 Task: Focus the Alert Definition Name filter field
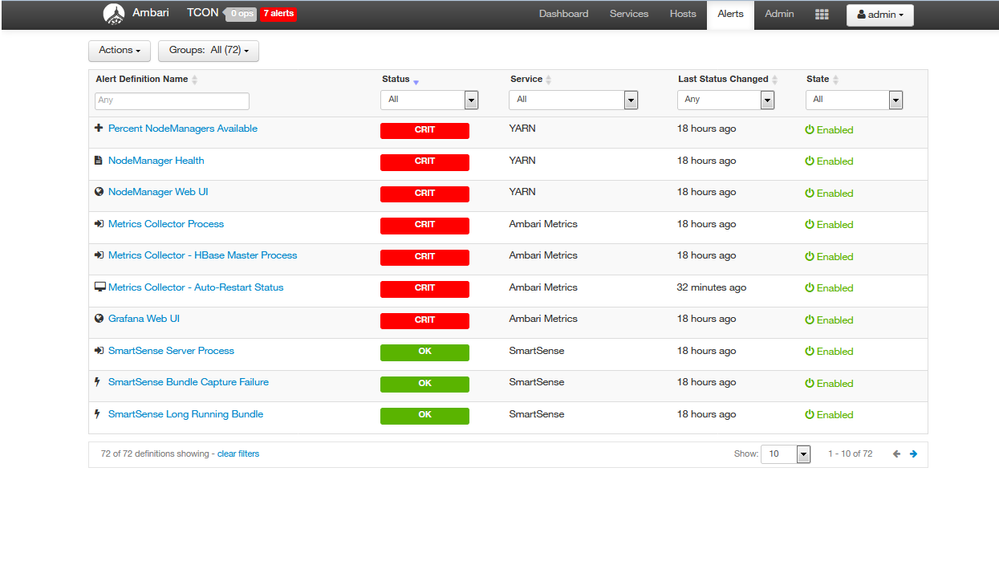172,101
